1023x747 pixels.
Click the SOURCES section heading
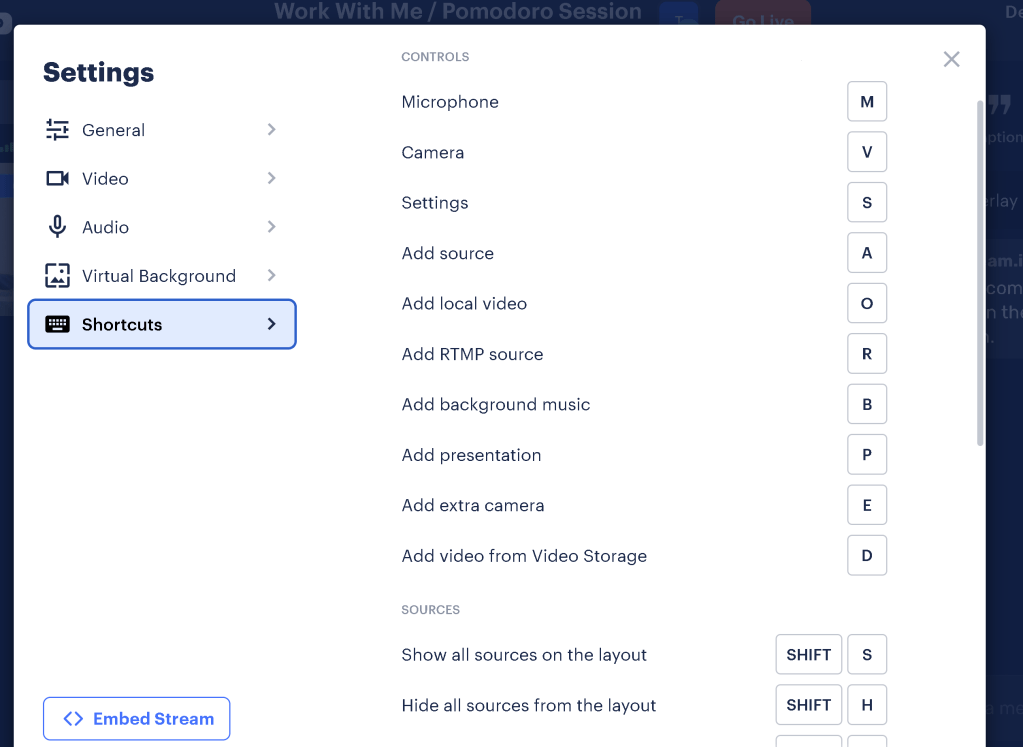431,609
